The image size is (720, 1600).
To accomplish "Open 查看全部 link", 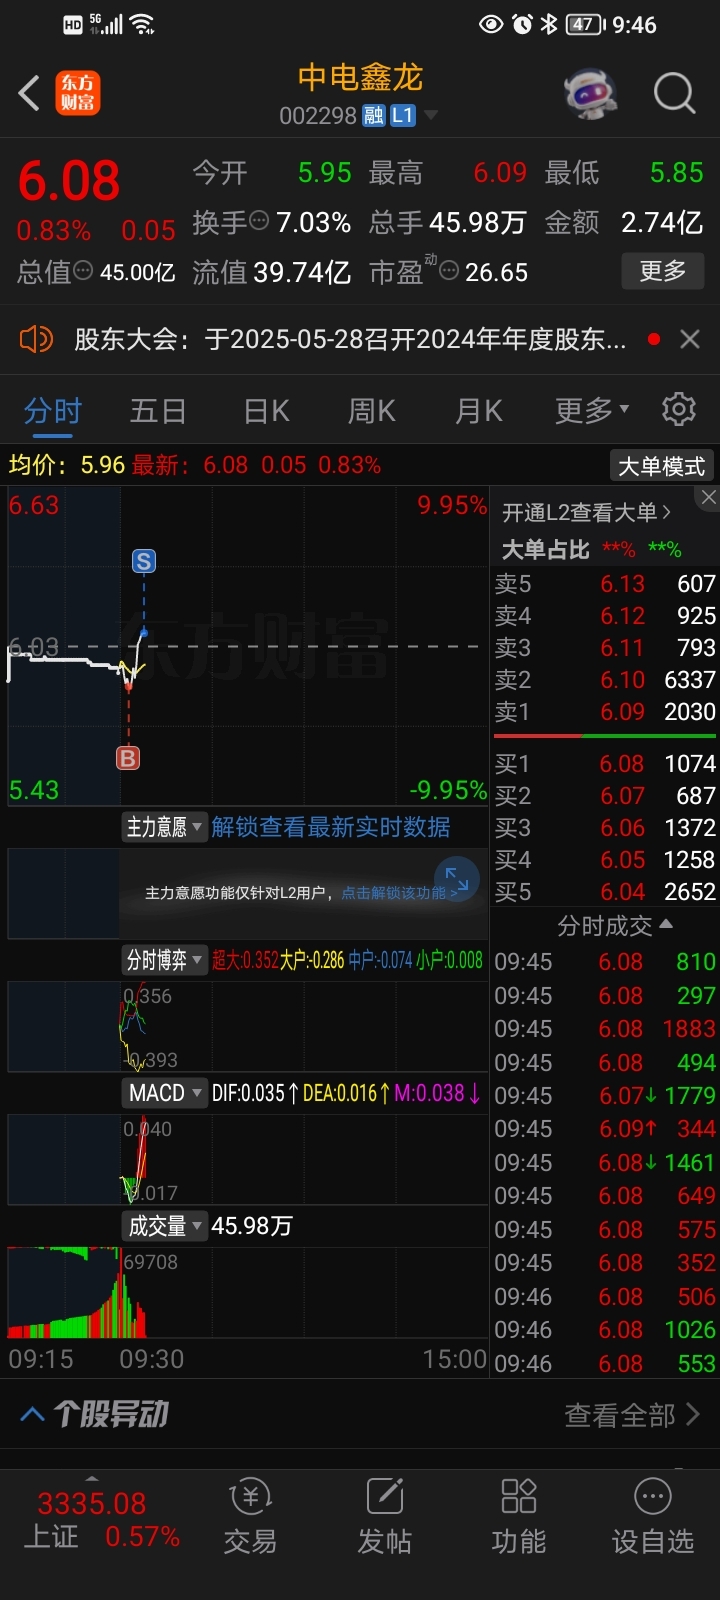I will 632,1415.
